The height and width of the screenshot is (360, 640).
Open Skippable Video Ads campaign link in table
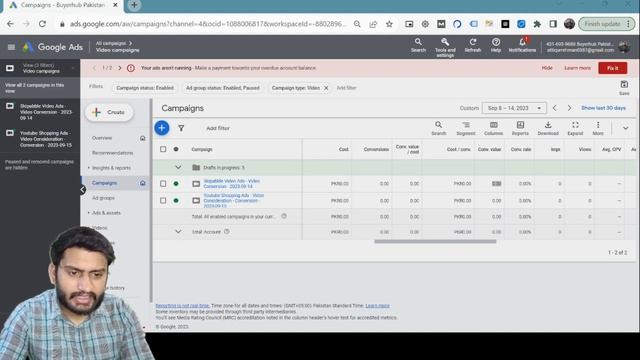click(x=231, y=184)
